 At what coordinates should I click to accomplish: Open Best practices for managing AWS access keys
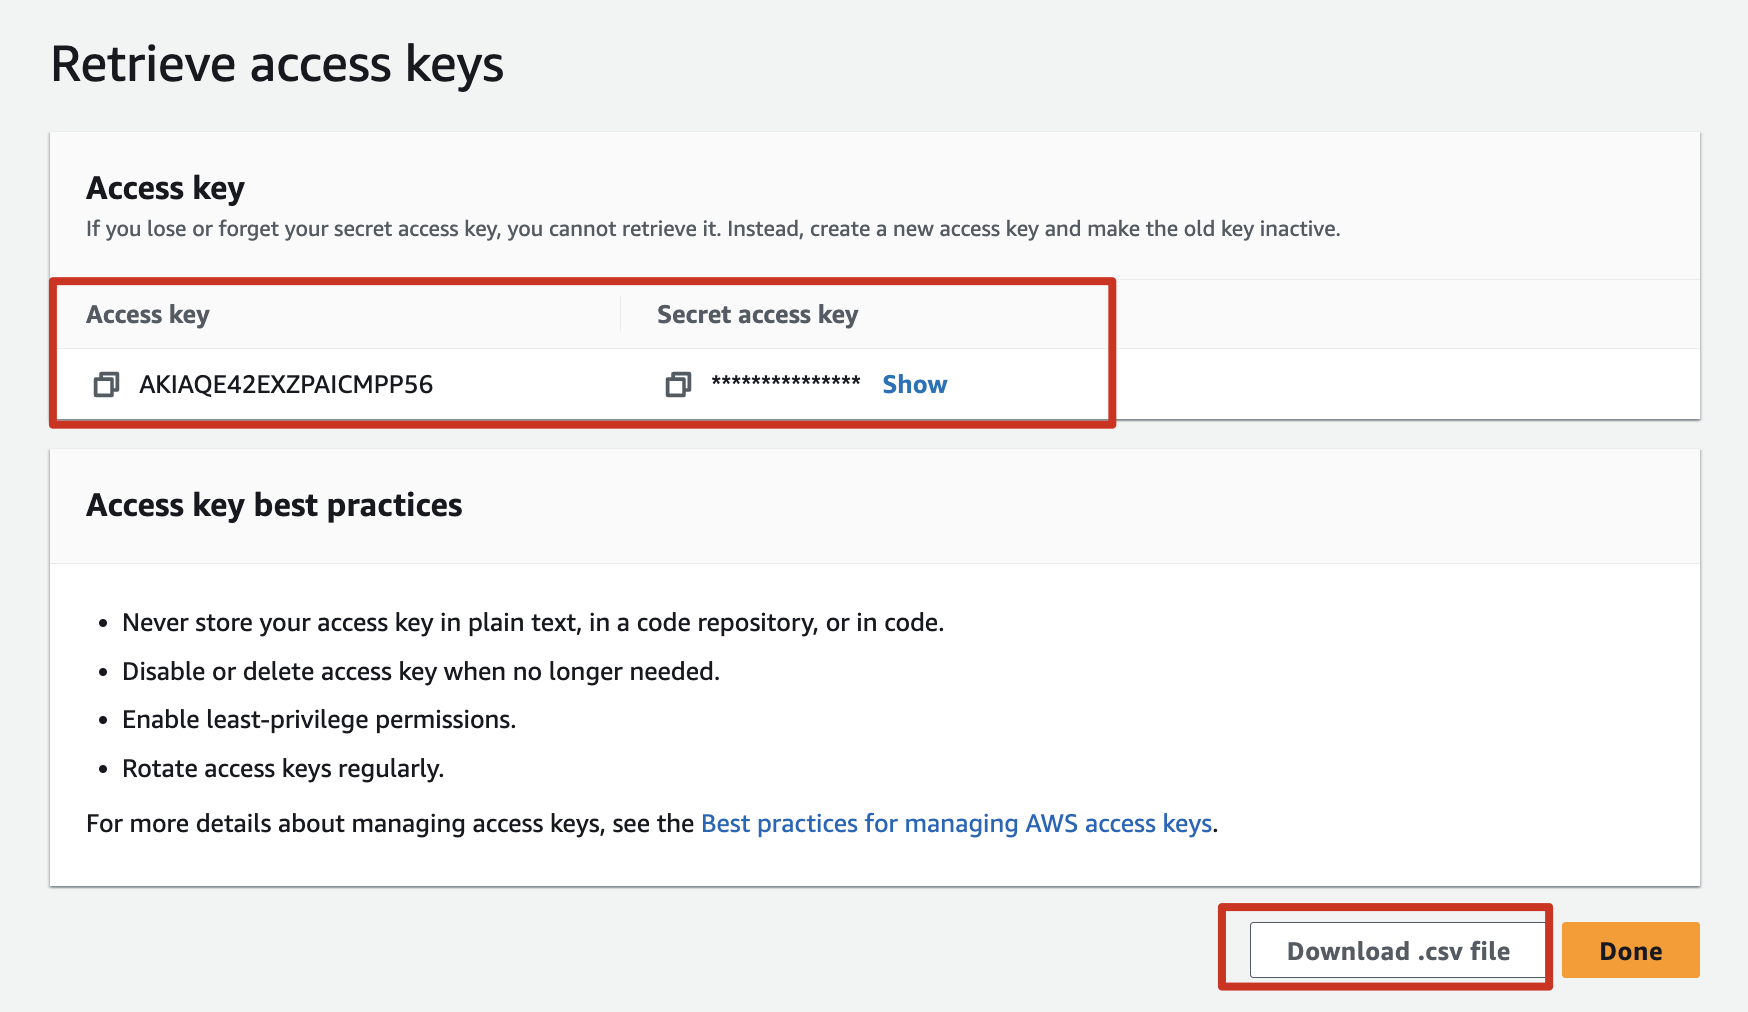[x=956, y=823]
